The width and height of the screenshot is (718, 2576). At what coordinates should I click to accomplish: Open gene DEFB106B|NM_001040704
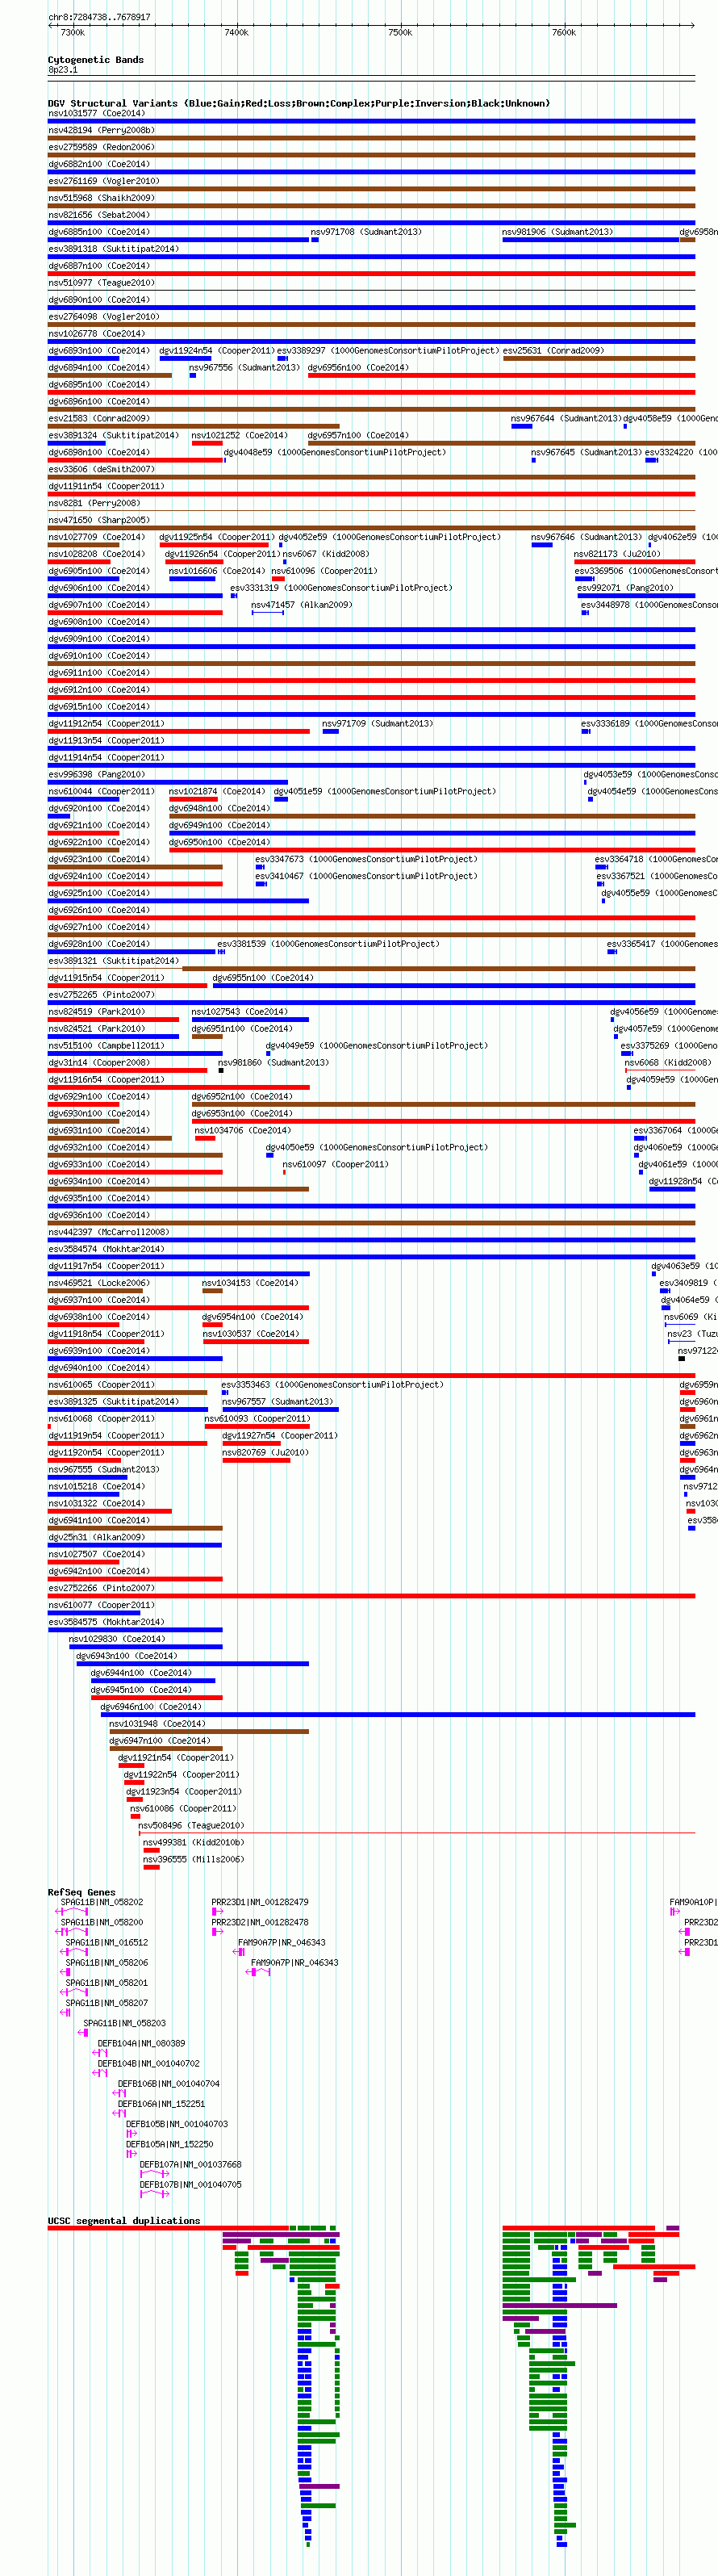(x=168, y=2084)
